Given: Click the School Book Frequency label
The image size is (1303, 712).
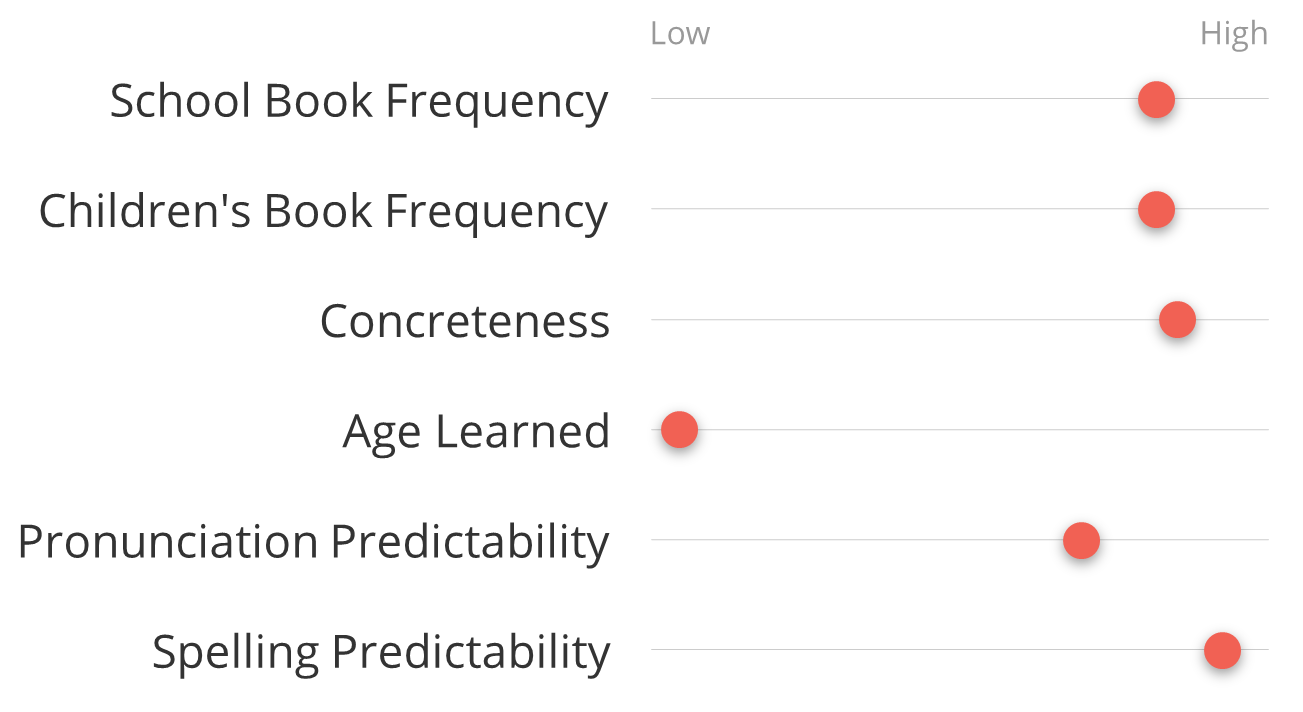Looking at the screenshot, I should [x=358, y=101].
